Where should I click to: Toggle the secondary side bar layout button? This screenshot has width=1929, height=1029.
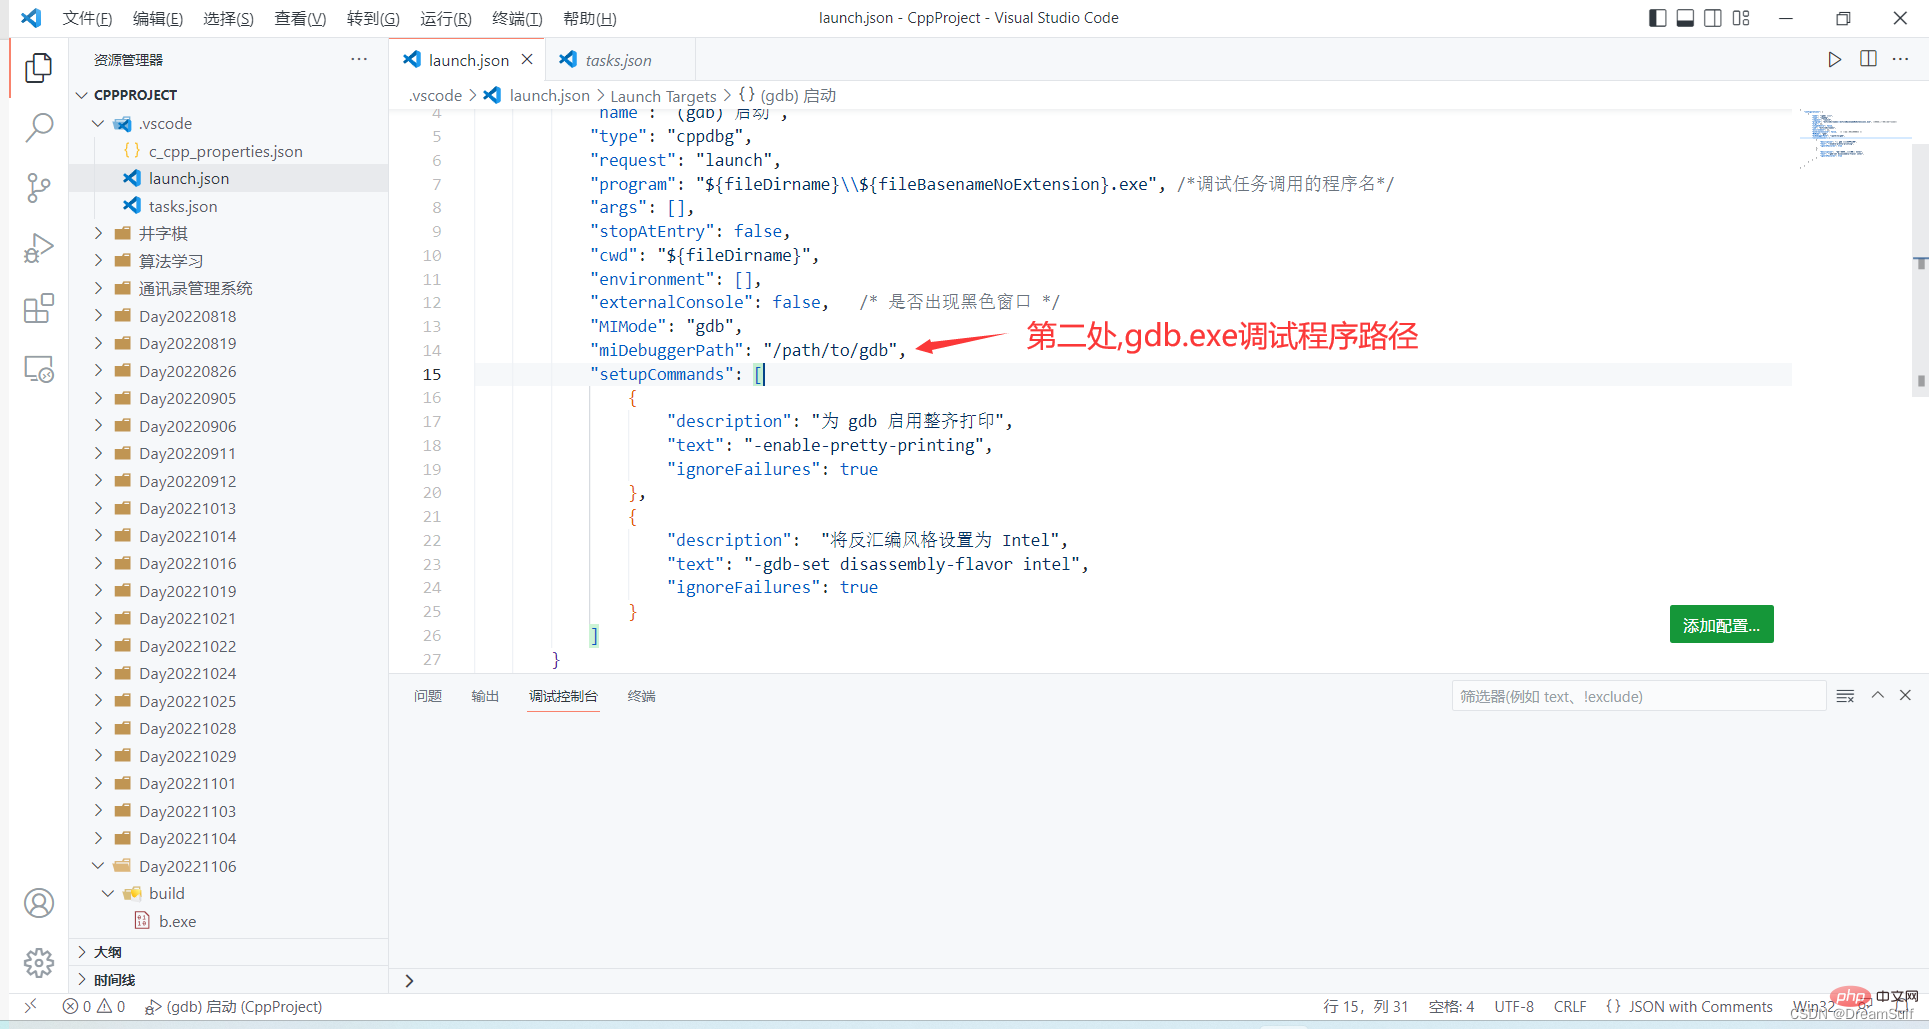(x=1713, y=18)
